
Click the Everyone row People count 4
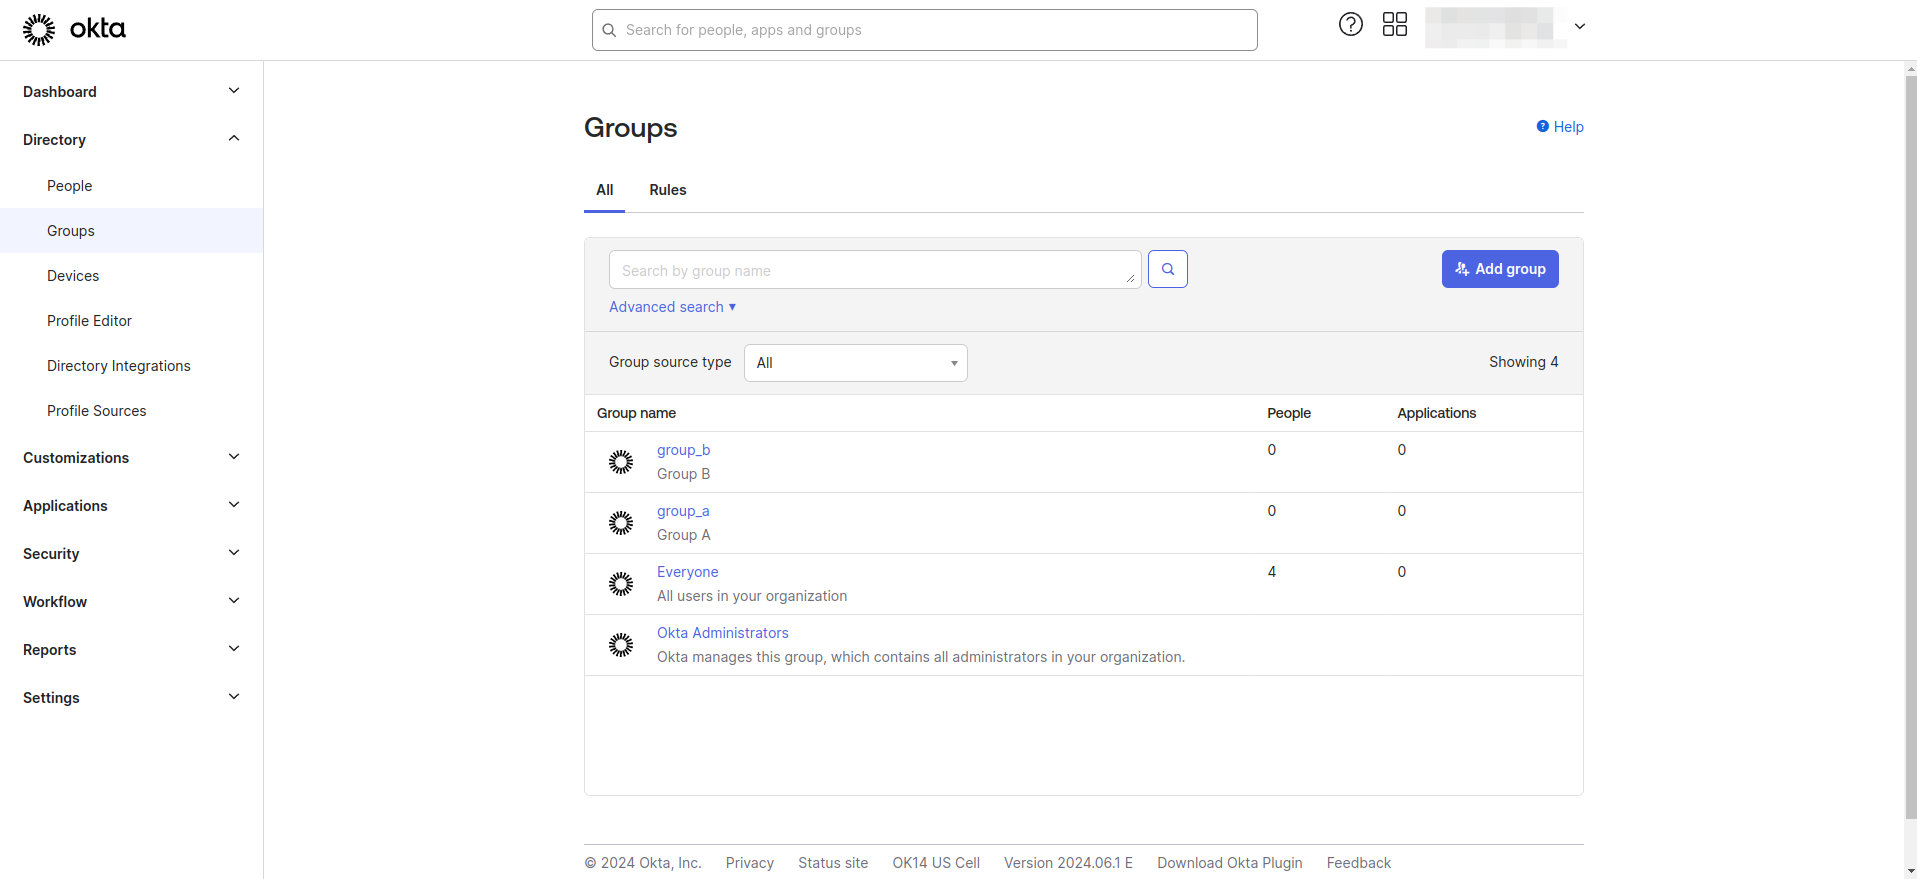click(x=1271, y=572)
